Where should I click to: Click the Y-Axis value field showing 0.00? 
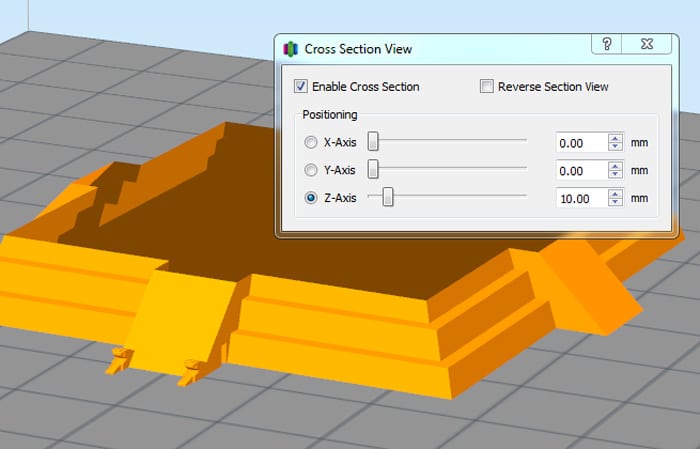(x=582, y=170)
